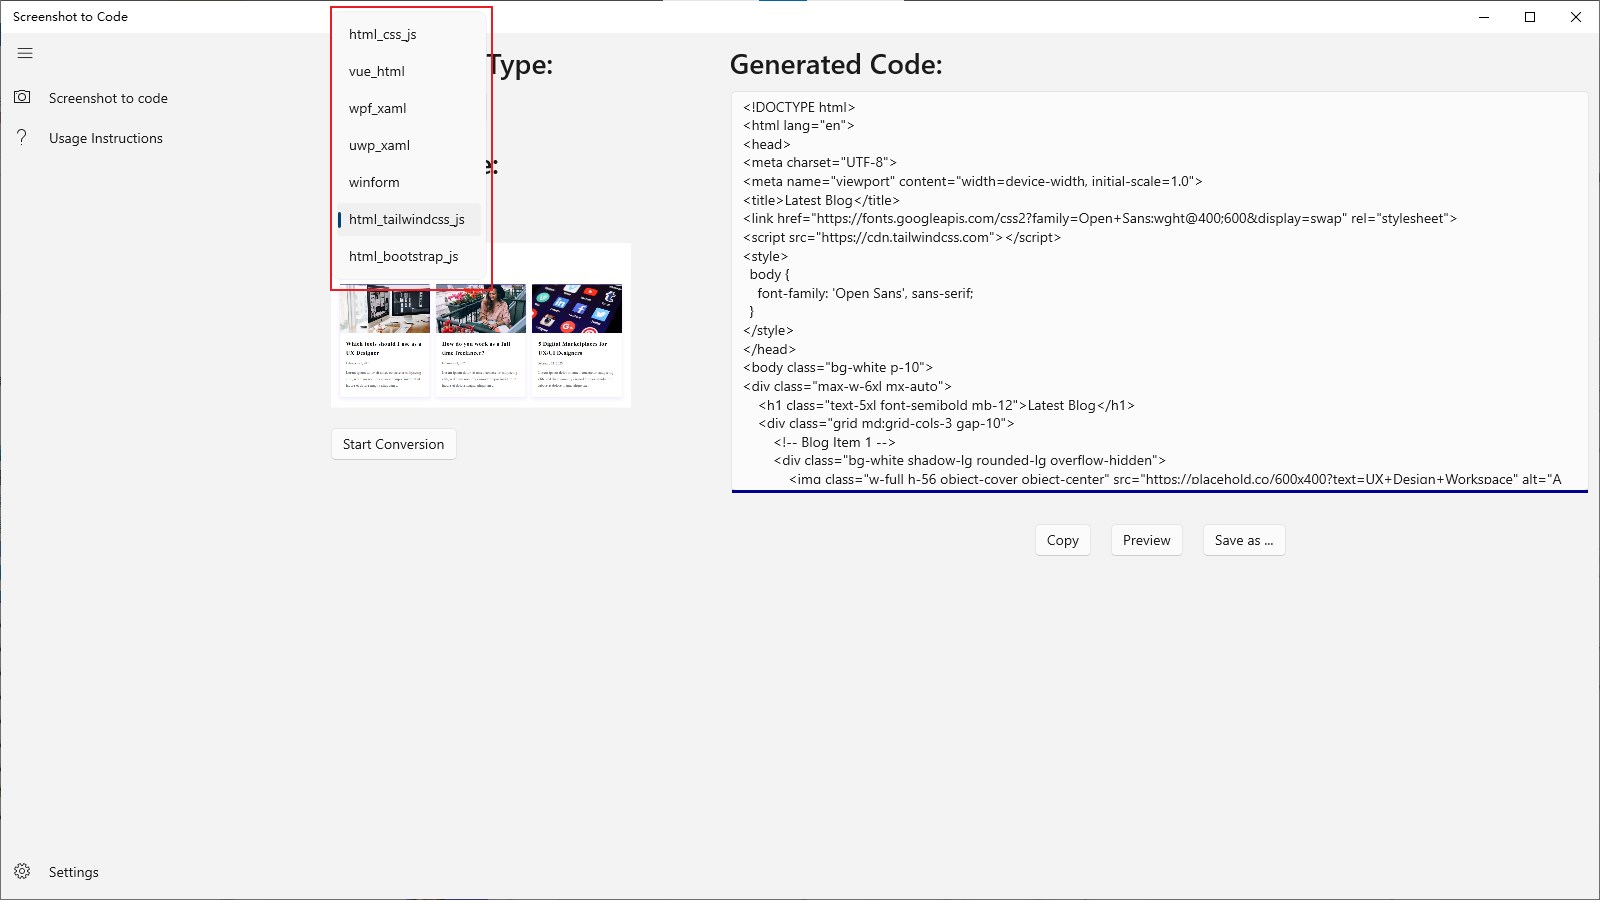The image size is (1600, 900).
Task: Pick the wpf_xaml option
Action: click(x=378, y=108)
